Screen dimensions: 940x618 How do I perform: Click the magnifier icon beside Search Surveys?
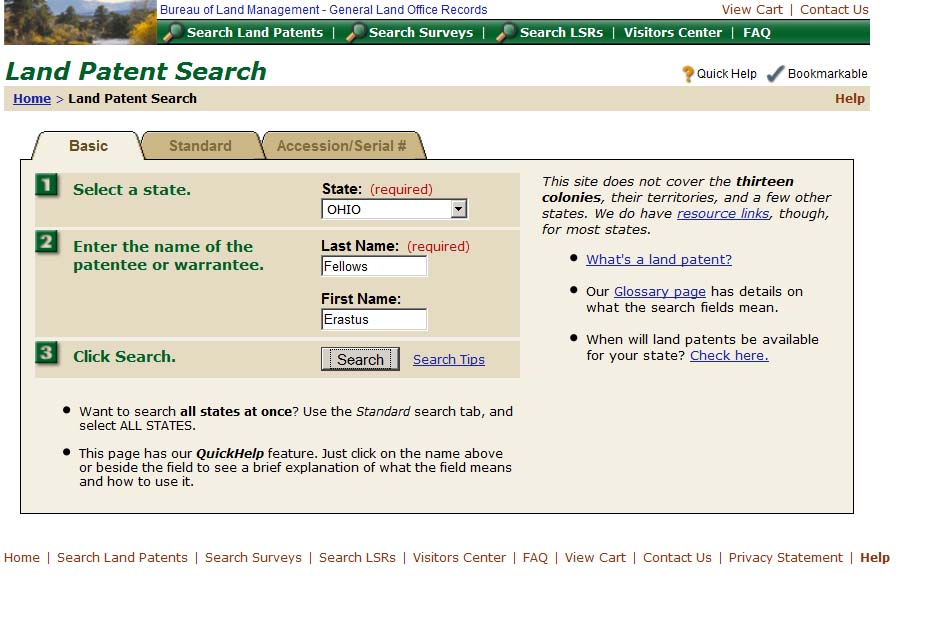coord(355,33)
